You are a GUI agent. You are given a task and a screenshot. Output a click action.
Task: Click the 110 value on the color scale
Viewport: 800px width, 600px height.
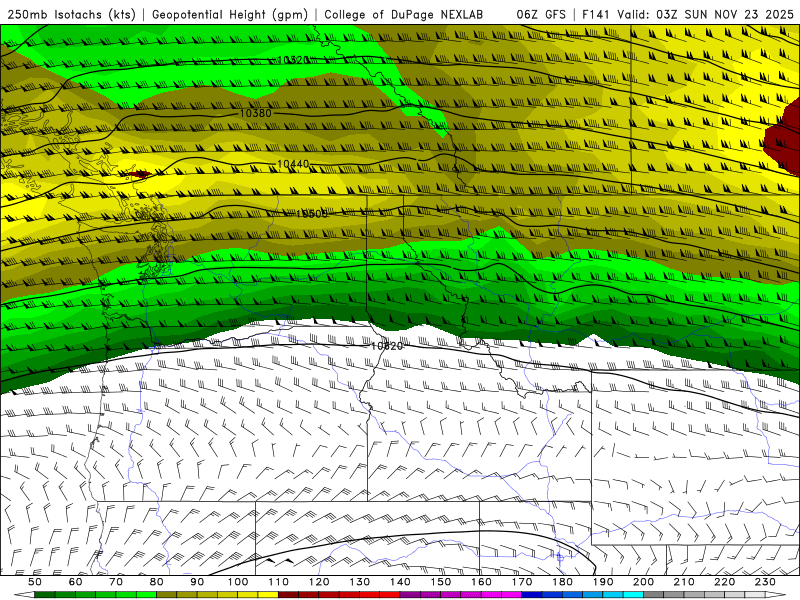pos(279,582)
